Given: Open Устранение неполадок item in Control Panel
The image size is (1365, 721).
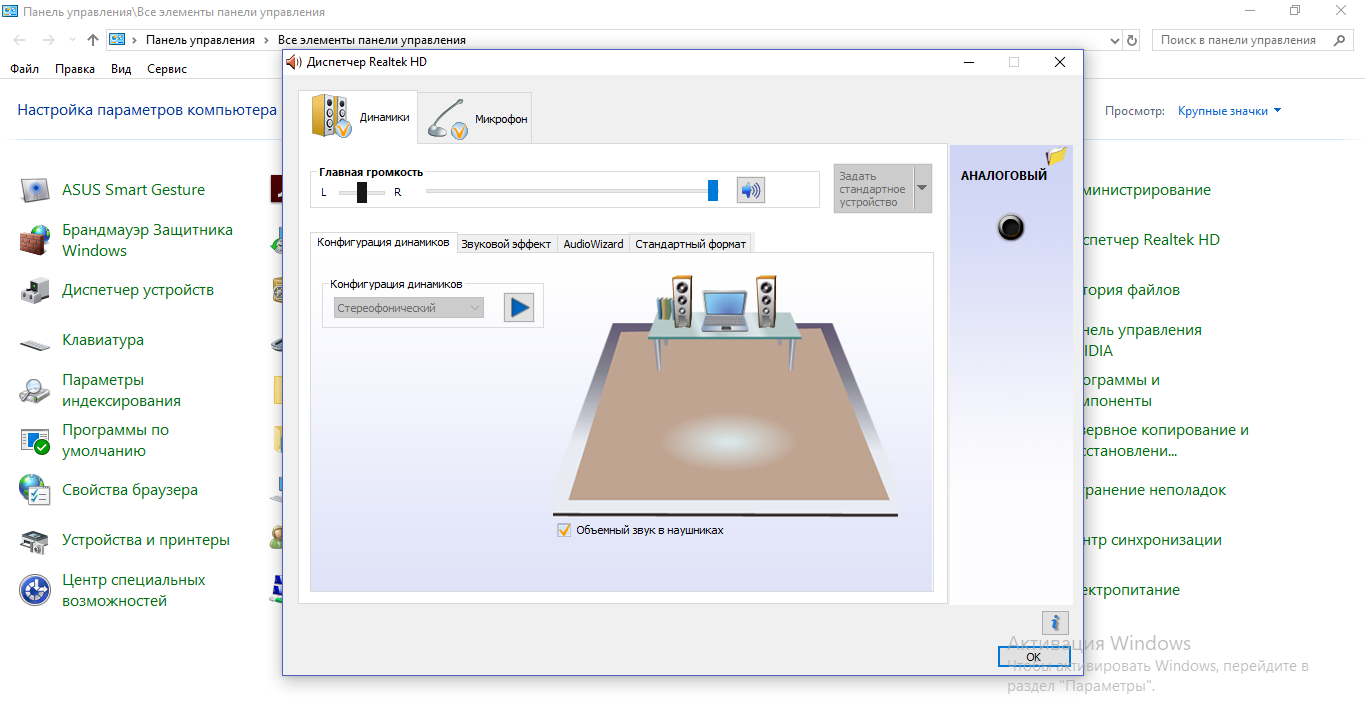Looking at the screenshot, I should pyautogui.click(x=1152, y=490).
